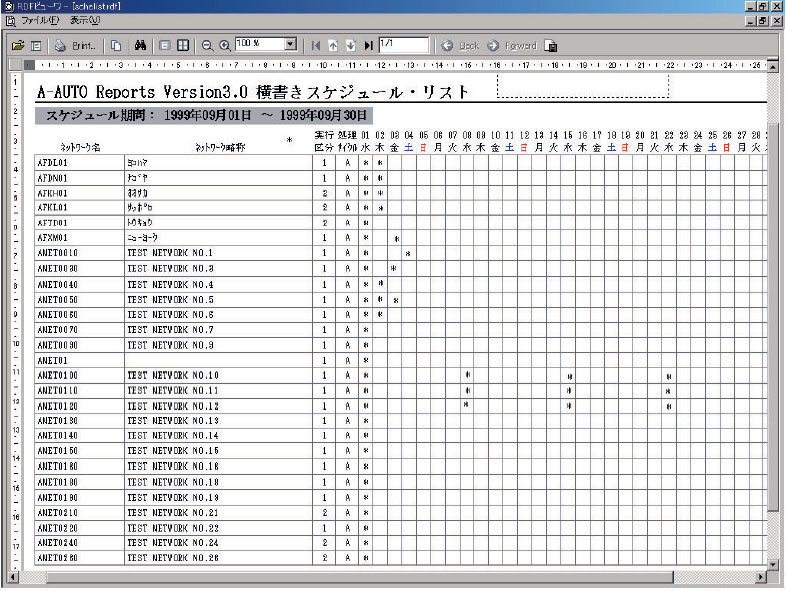Viewport: 786px width, 591px height.
Task: Click the 1/1 page number field
Action: 404,44
